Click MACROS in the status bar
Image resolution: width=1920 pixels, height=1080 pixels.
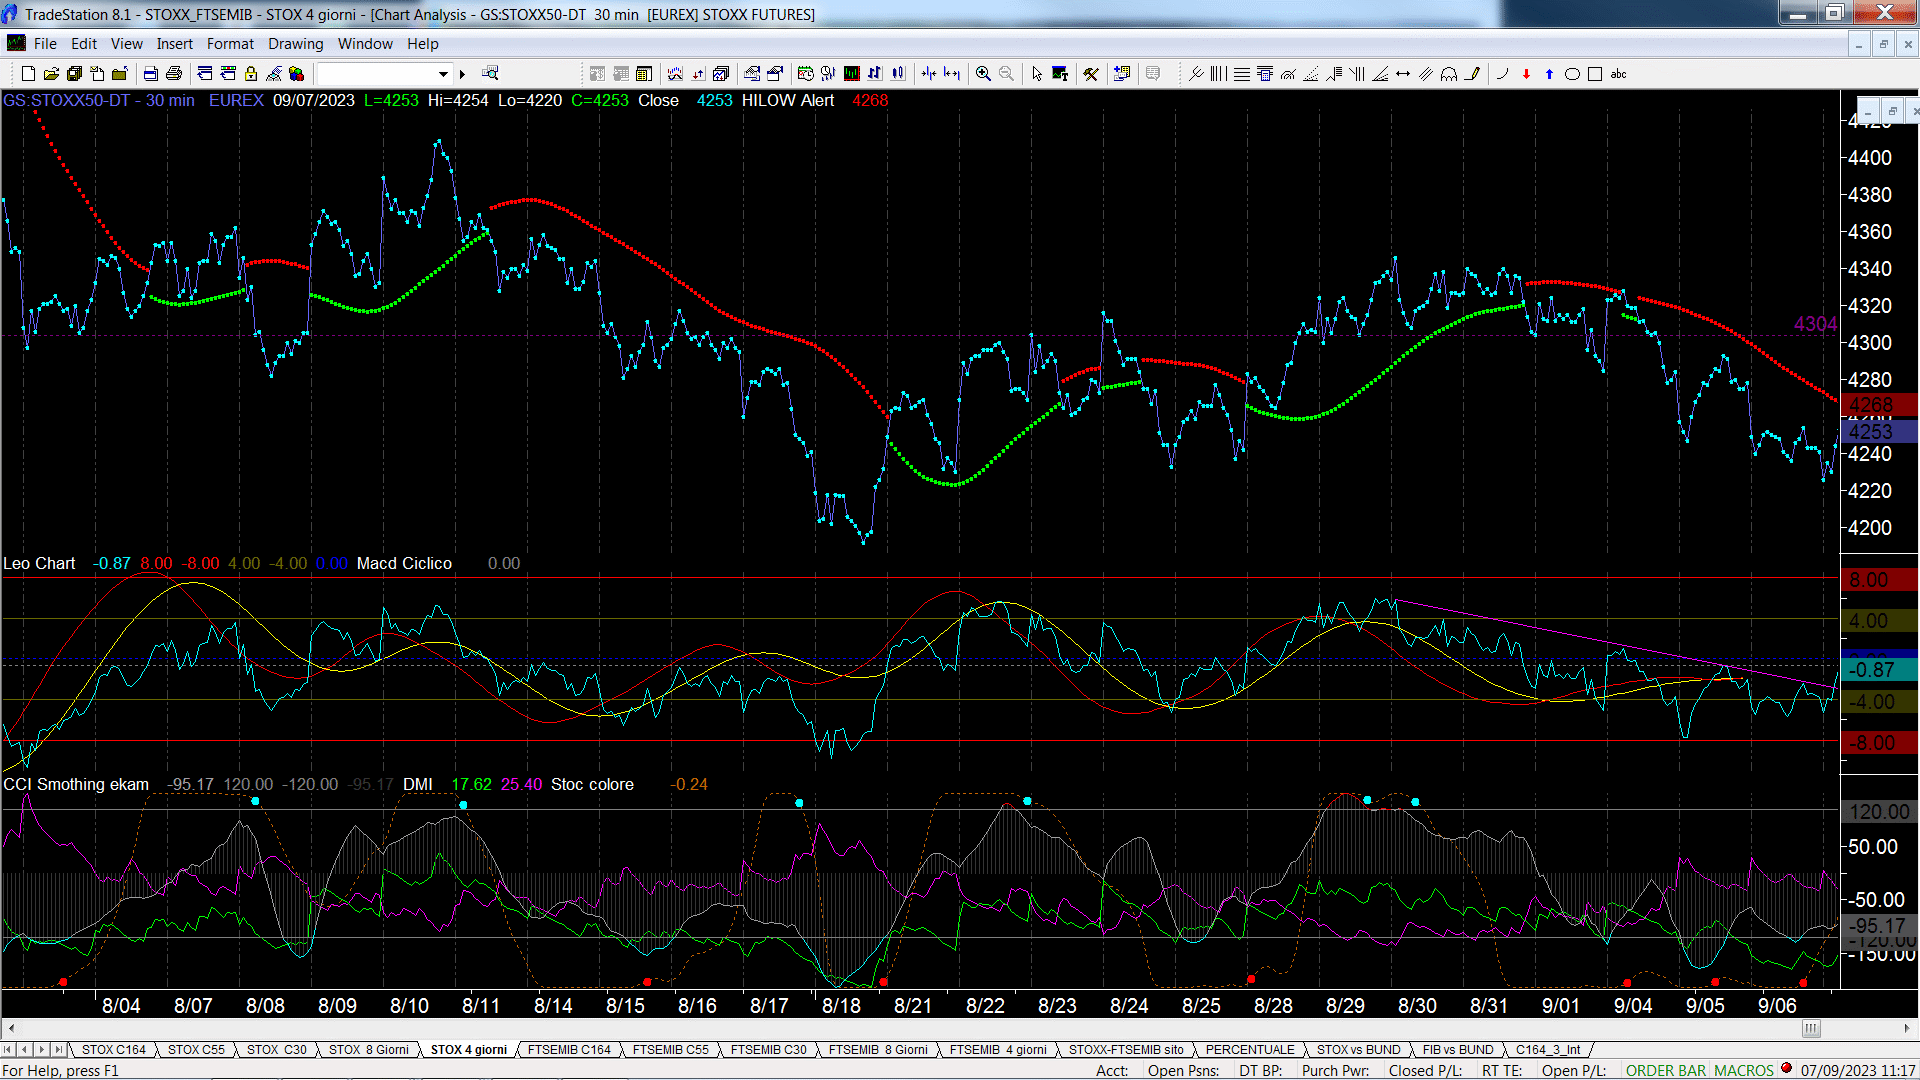[x=1744, y=1071]
